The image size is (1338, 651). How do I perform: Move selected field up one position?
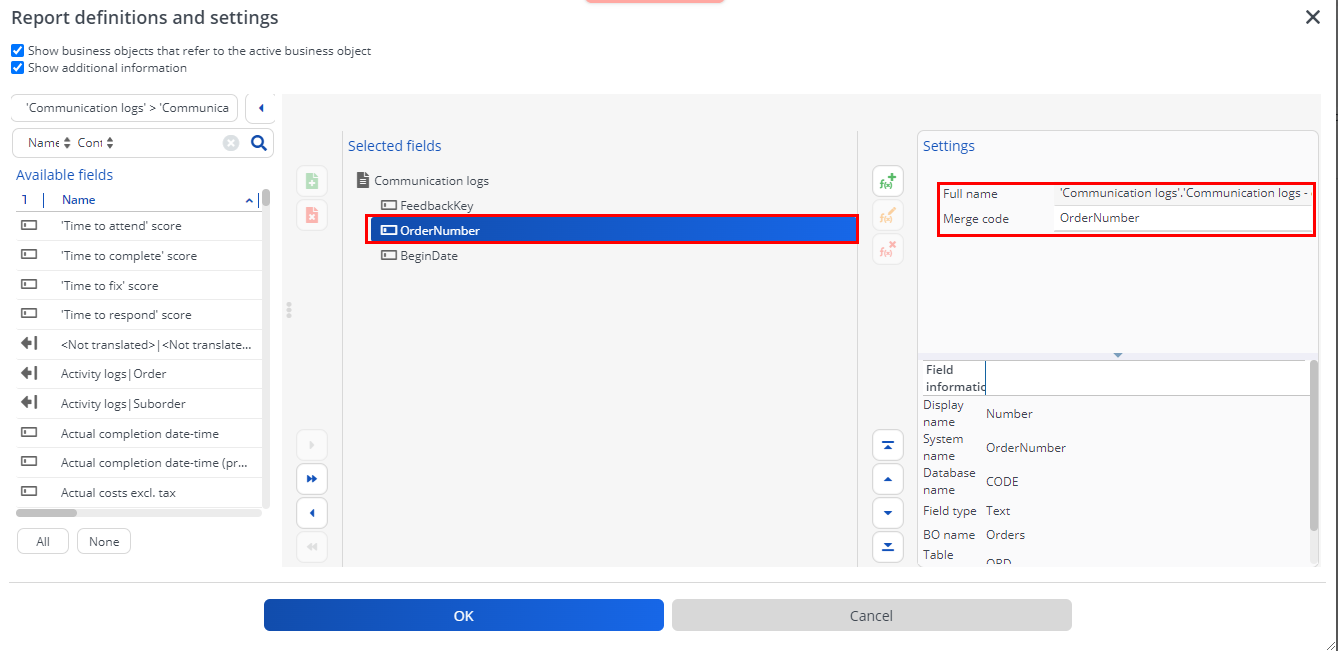click(x=887, y=479)
